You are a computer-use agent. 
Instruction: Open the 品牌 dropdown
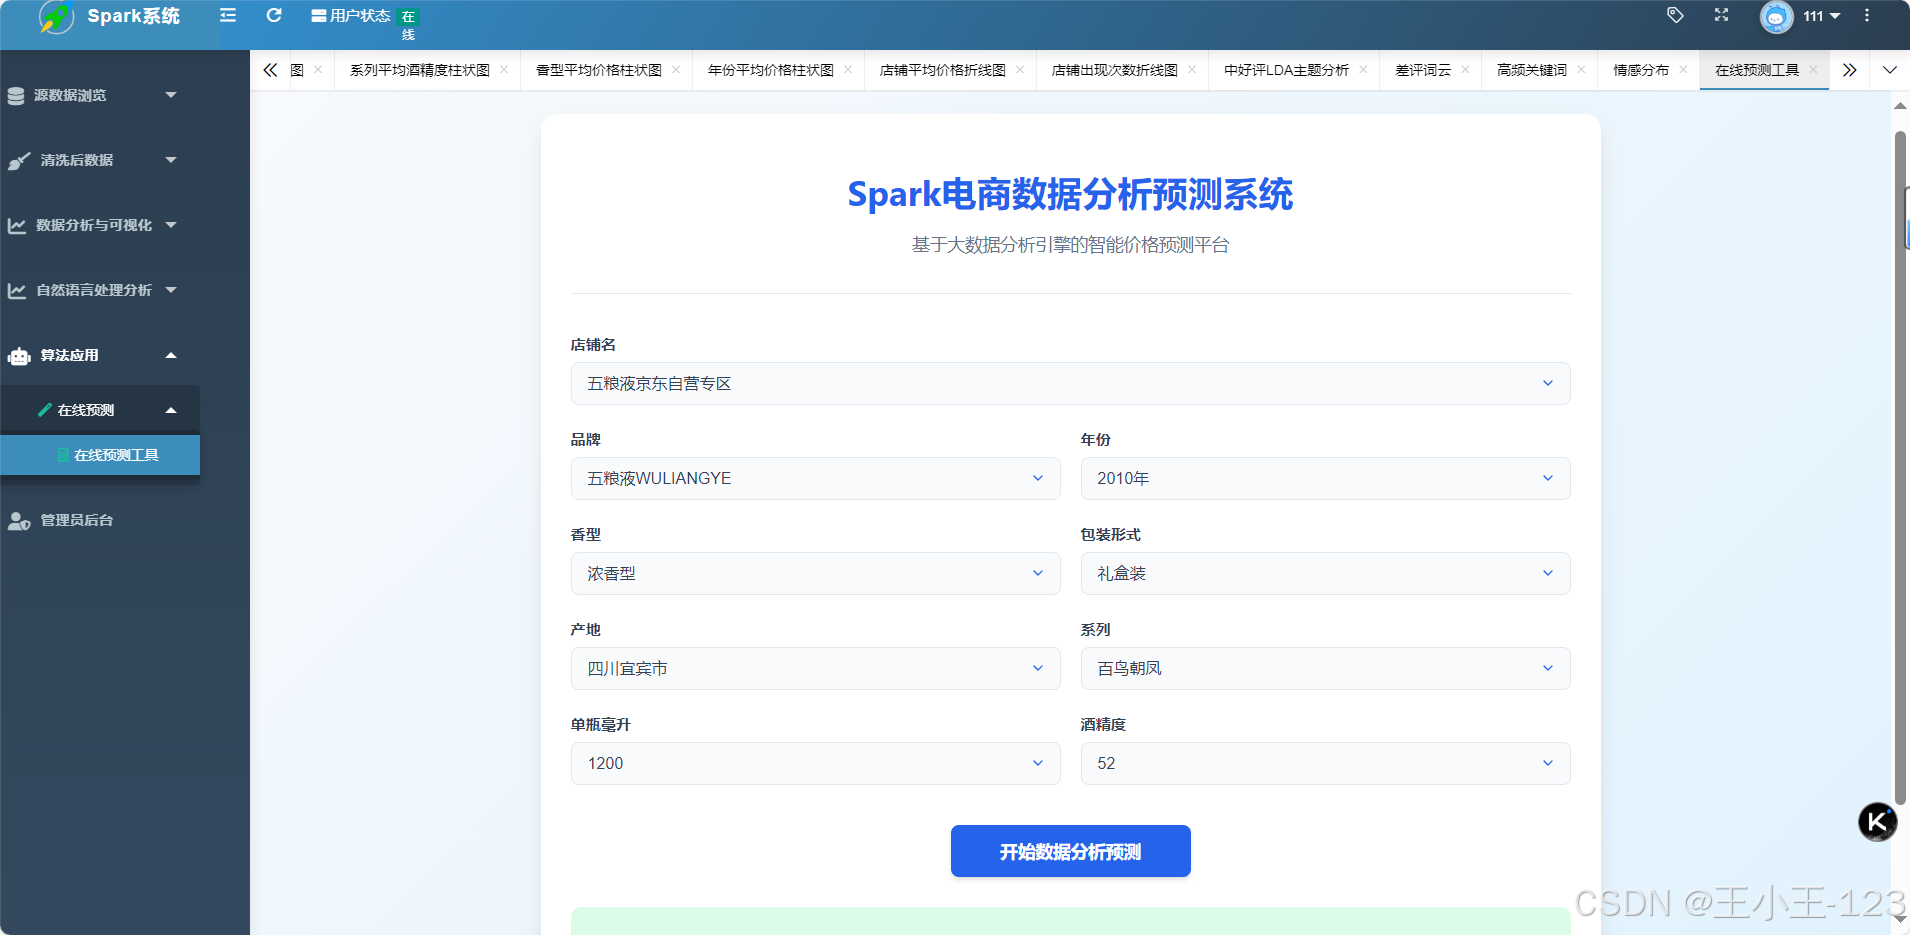(815, 478)
